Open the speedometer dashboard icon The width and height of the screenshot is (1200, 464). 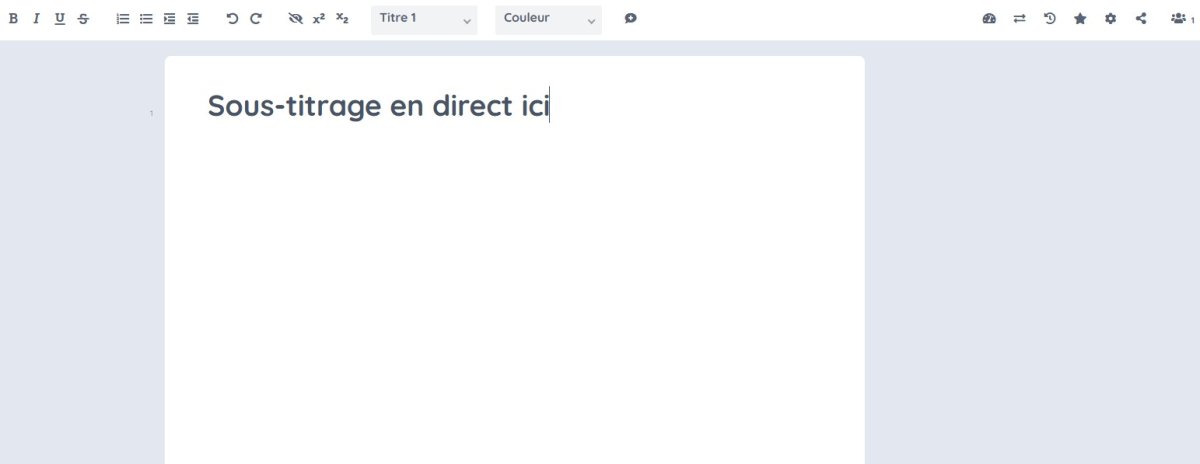tap(989, 19)
